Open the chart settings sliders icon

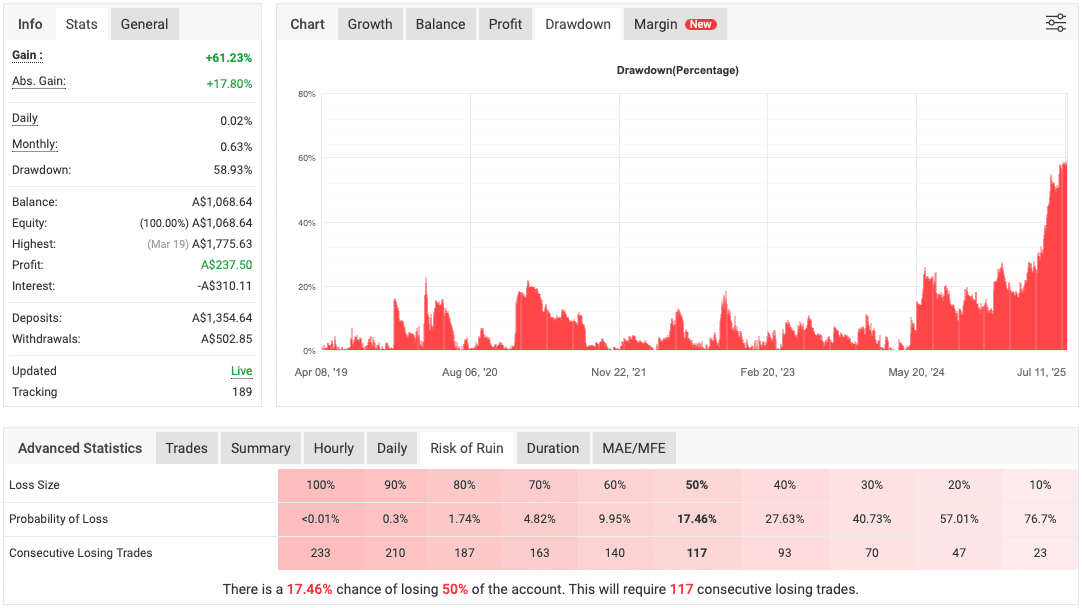(x=1056, y=22)
